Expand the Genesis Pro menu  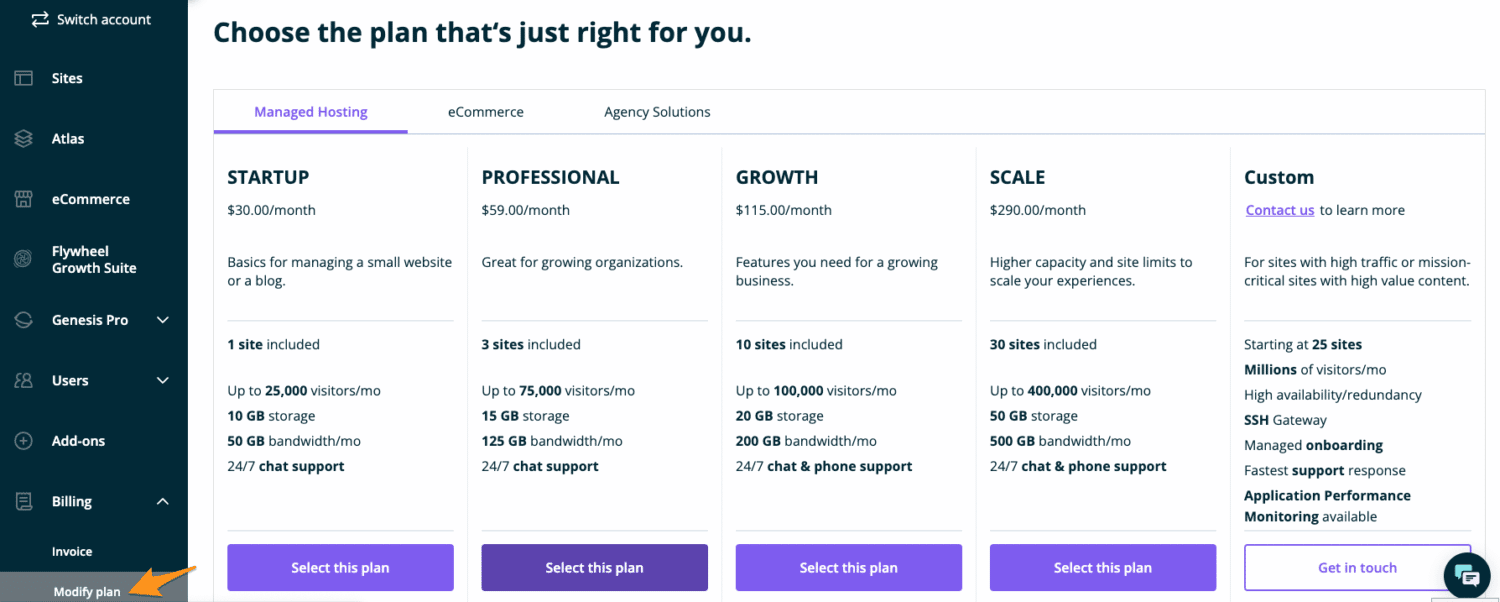click(163, 320)
